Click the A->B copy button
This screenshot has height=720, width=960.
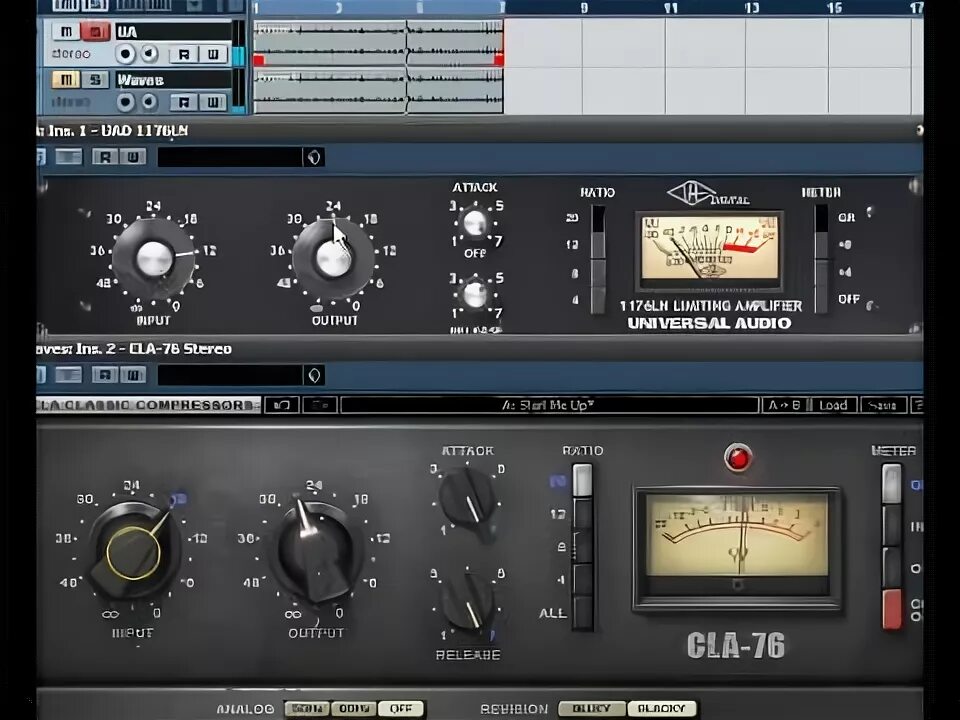pos(784,405)
